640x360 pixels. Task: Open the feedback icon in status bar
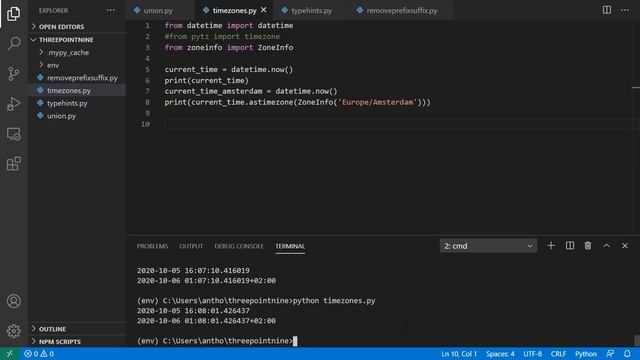(610, 353)
